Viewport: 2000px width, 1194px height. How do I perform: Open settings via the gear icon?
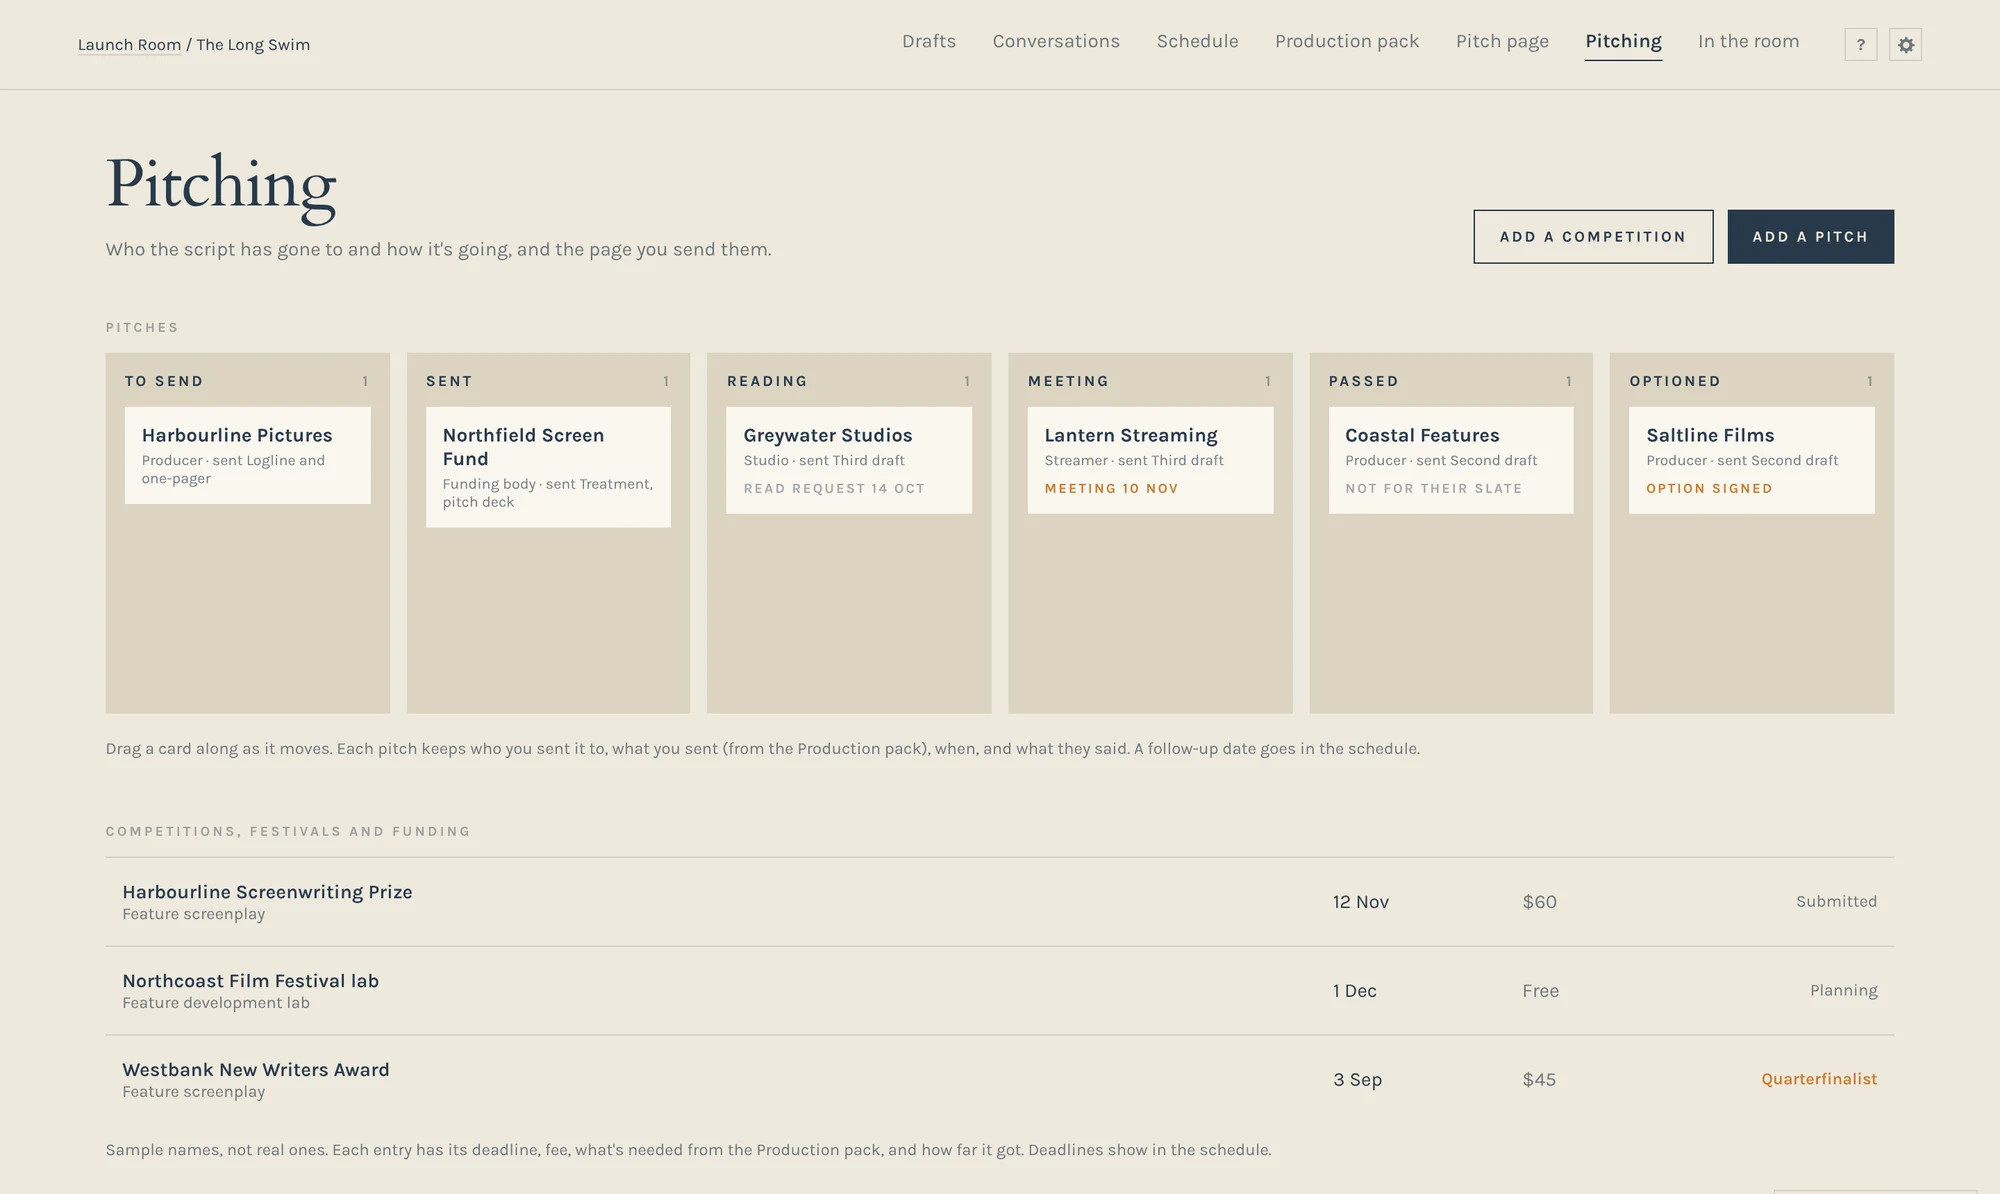pyautogui.click(x=1905, y=44)
